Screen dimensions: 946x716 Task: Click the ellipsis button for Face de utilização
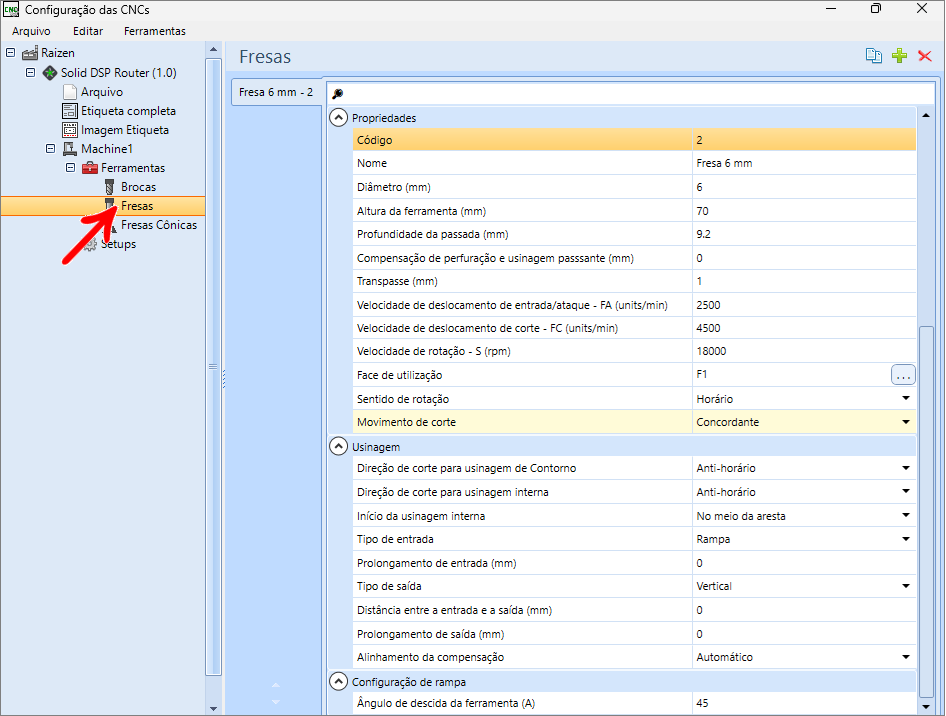tap(903, 375)
